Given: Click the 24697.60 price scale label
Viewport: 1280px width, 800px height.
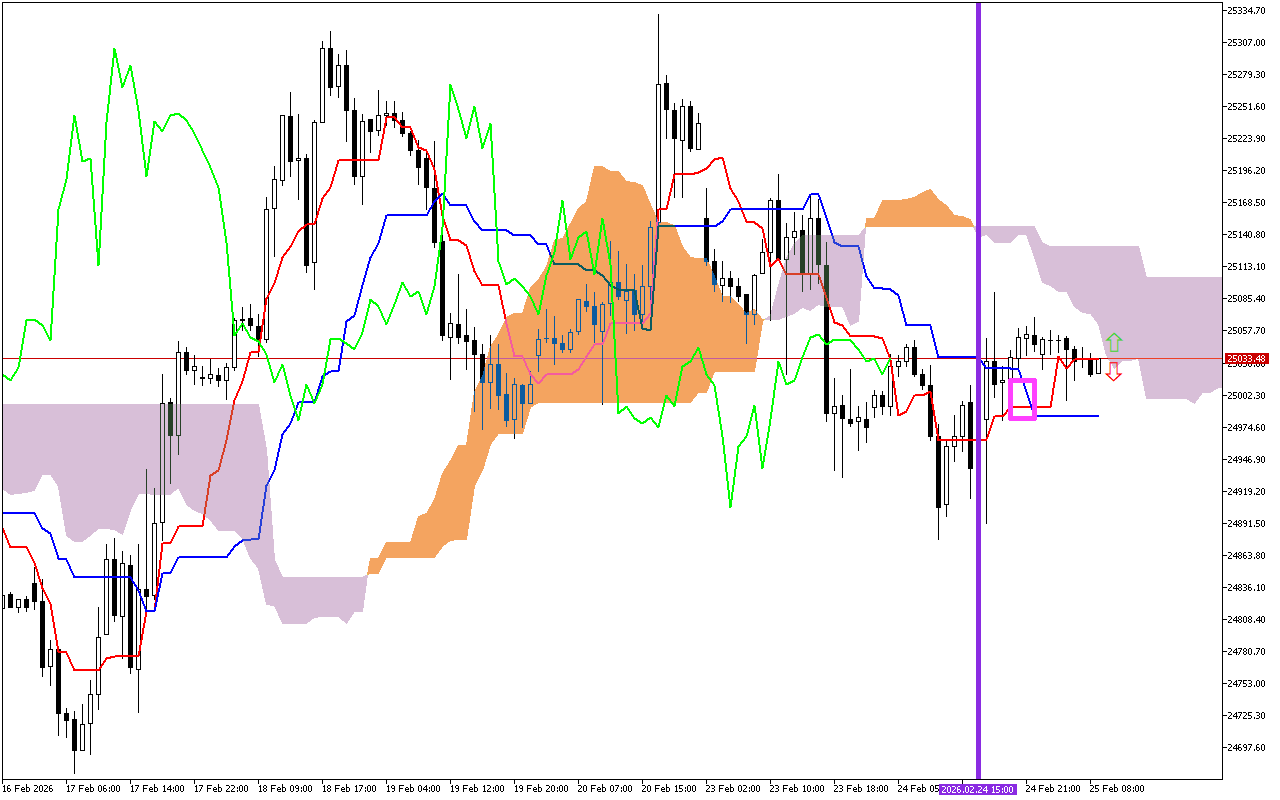Looking at the screenshot, I should pos(1246,748).
